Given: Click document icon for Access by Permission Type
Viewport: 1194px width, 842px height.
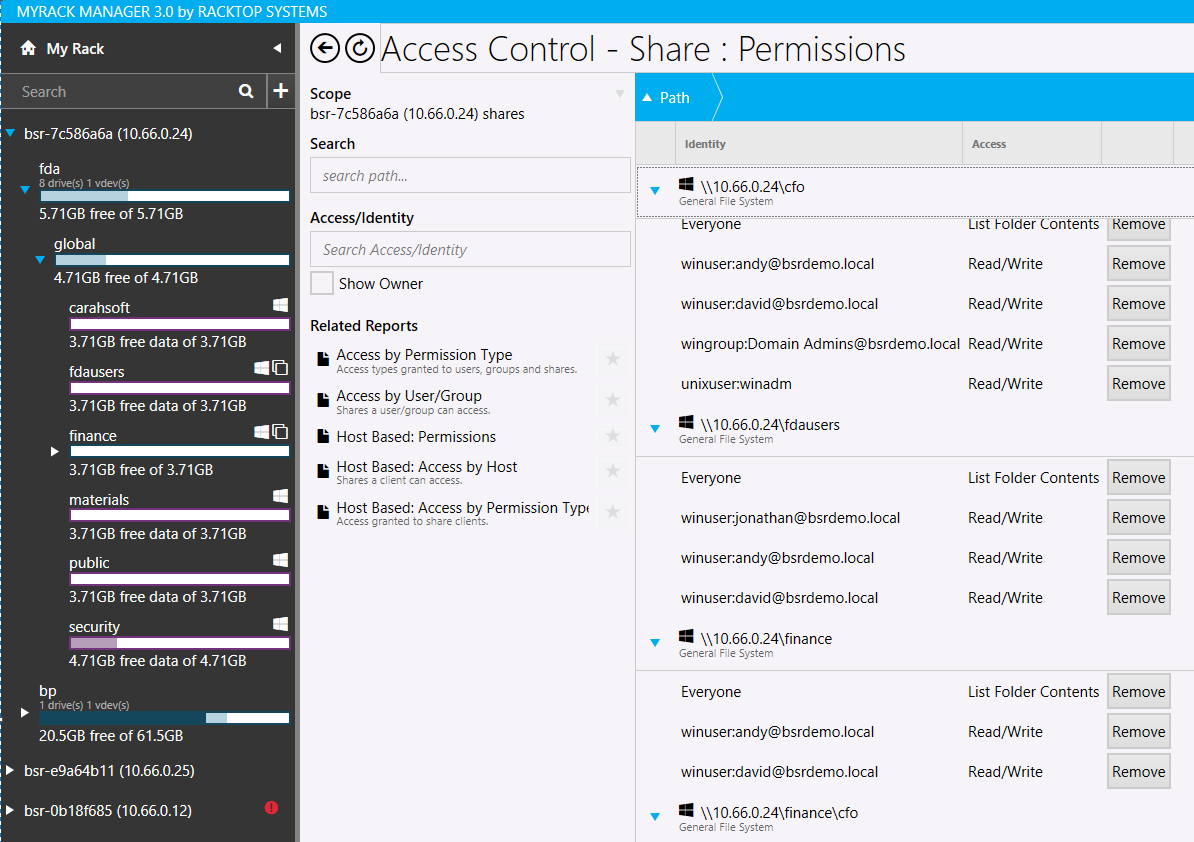Looking at the screenshot, I should (323, 359).
